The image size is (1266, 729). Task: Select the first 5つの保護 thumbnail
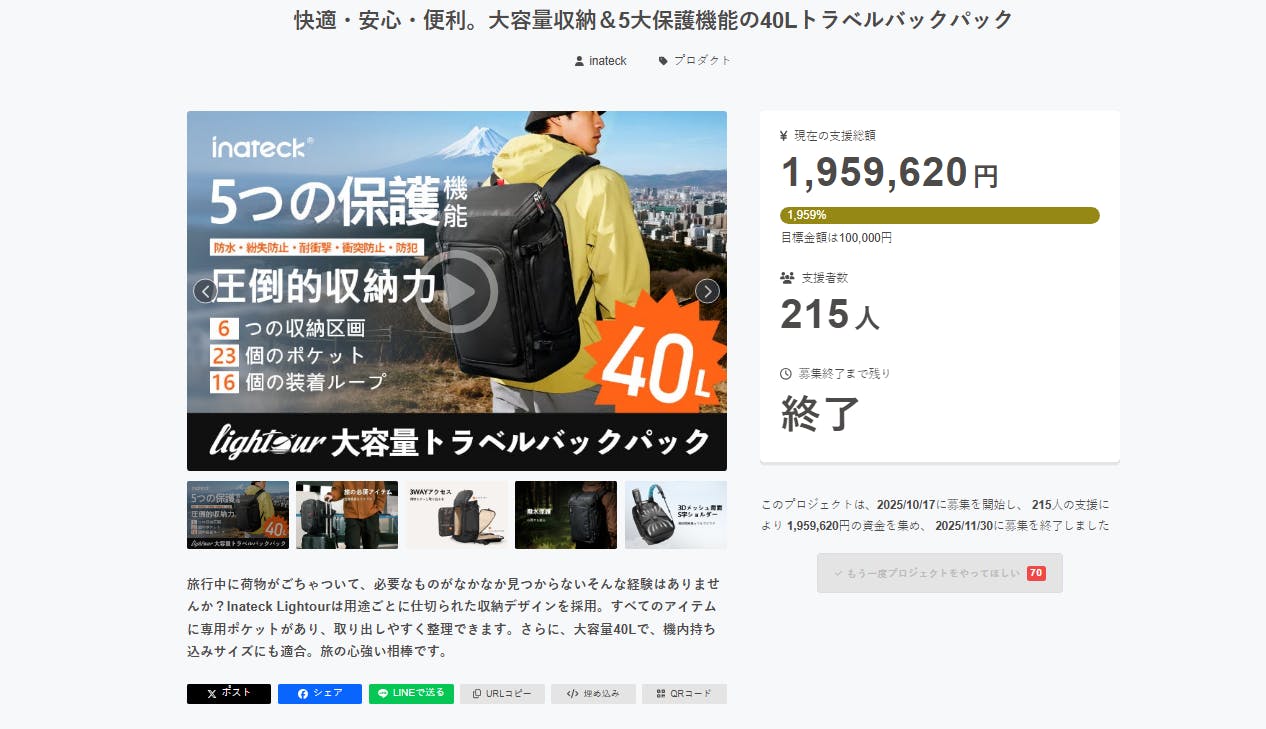click(238, 515)
